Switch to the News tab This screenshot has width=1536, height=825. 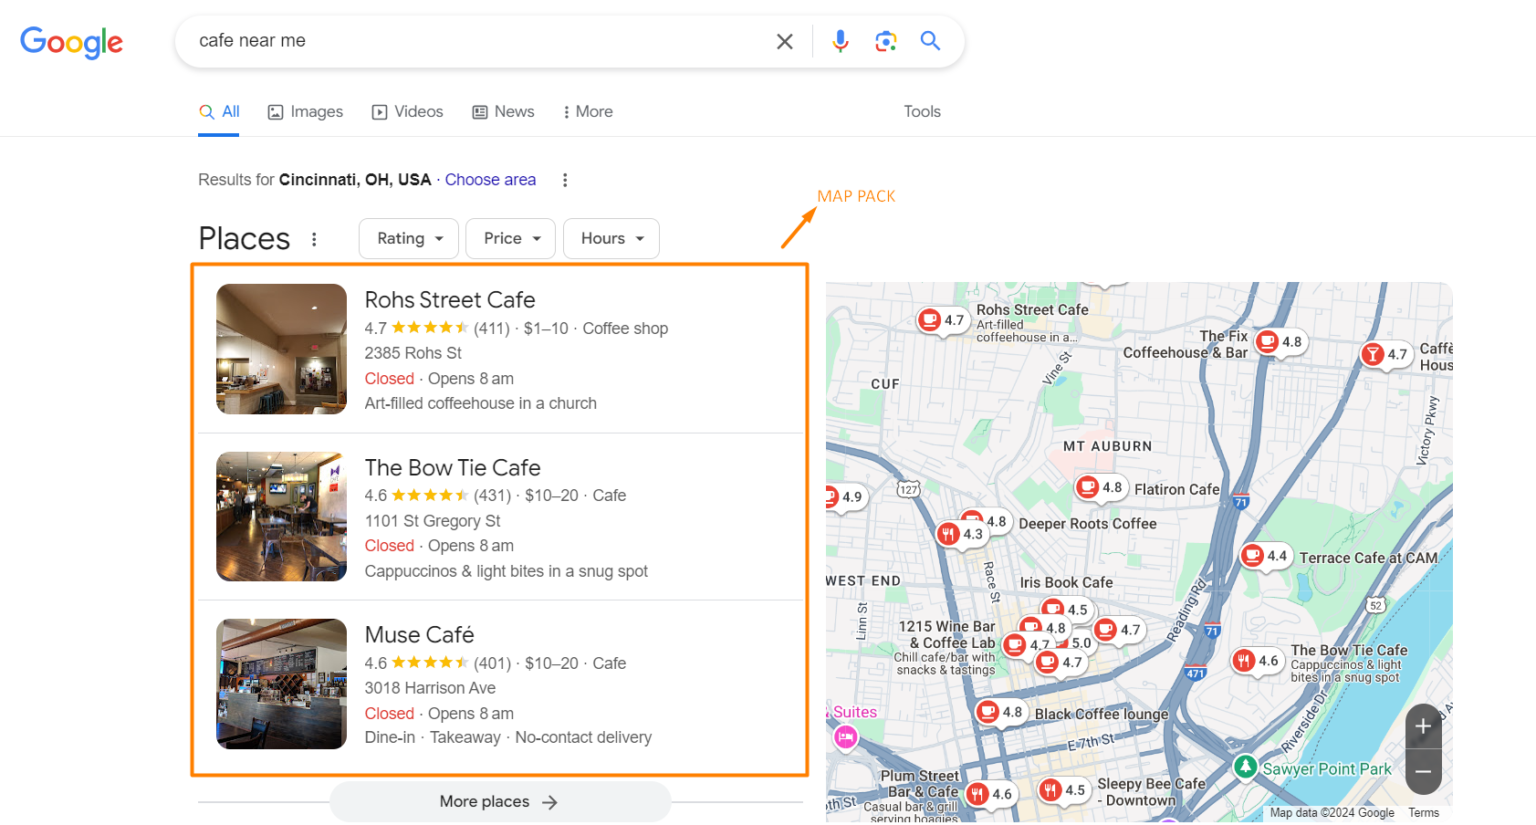click(503, 111)
